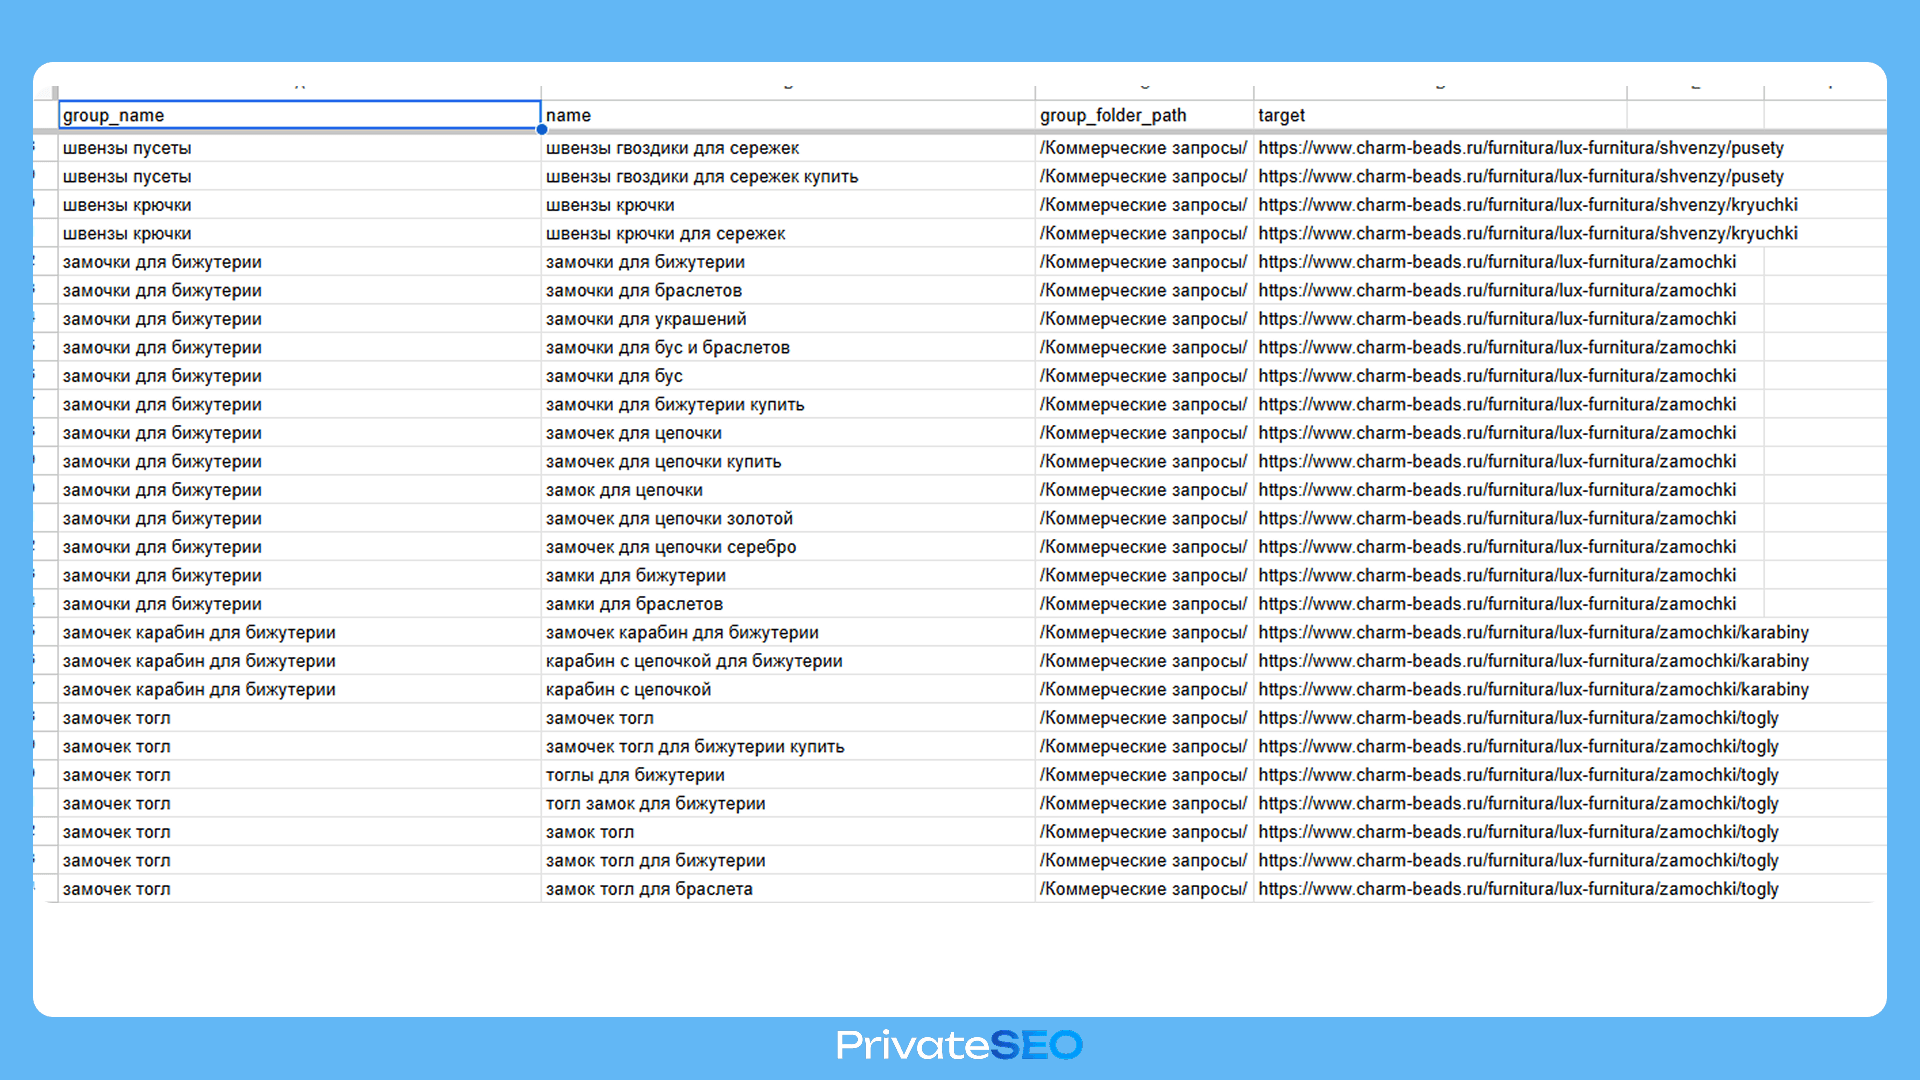Click 'Коммерческие запросы' cell in first row
The height and width of the screenshot is (1080, 1920).
click(x=1143, y=148)
